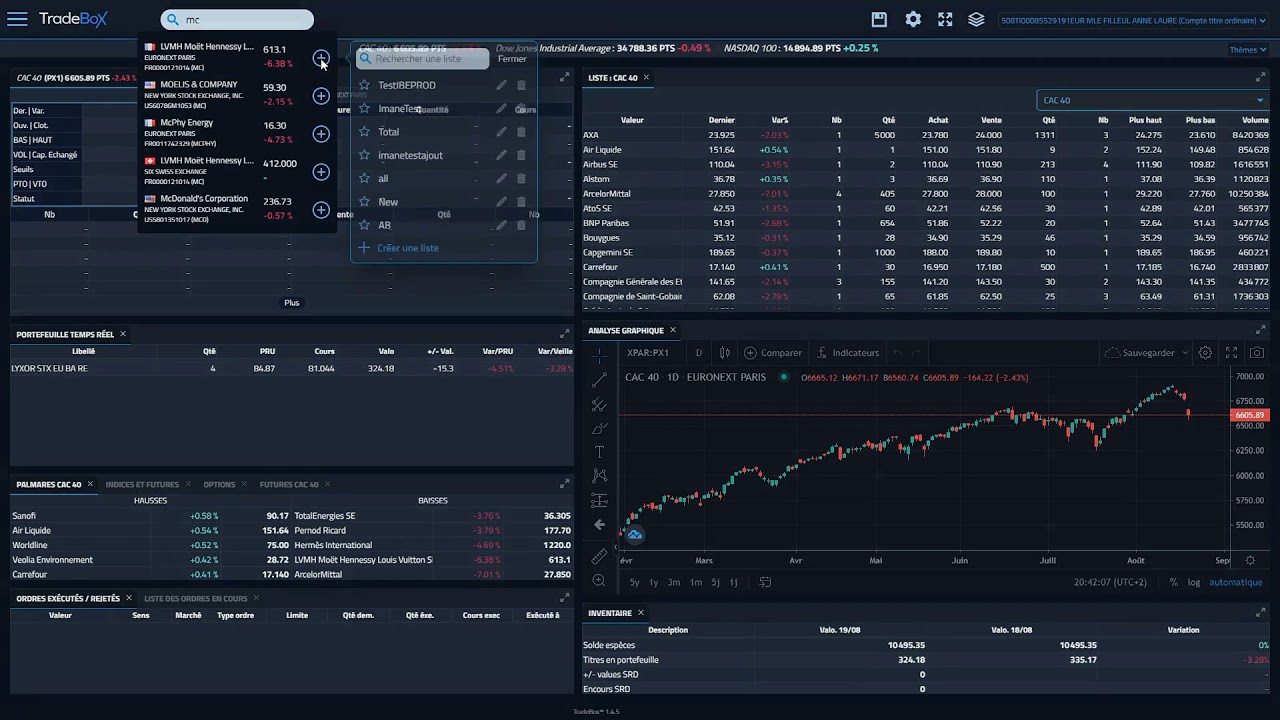This screenshot has height=720, width=1280.
Task: Toggle percent scale on chart
Action: (1174, 582)
